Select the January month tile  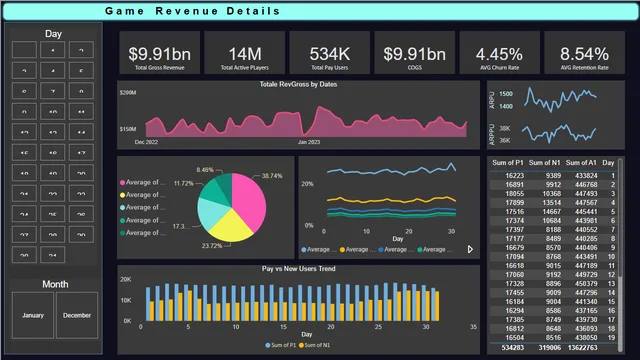33,315
